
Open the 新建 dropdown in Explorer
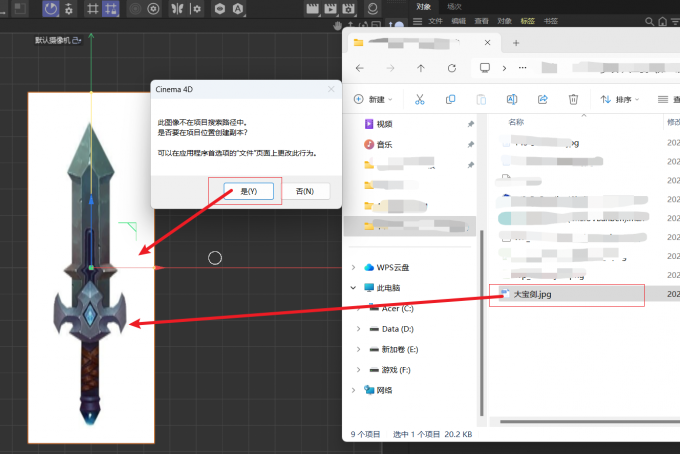373,99
